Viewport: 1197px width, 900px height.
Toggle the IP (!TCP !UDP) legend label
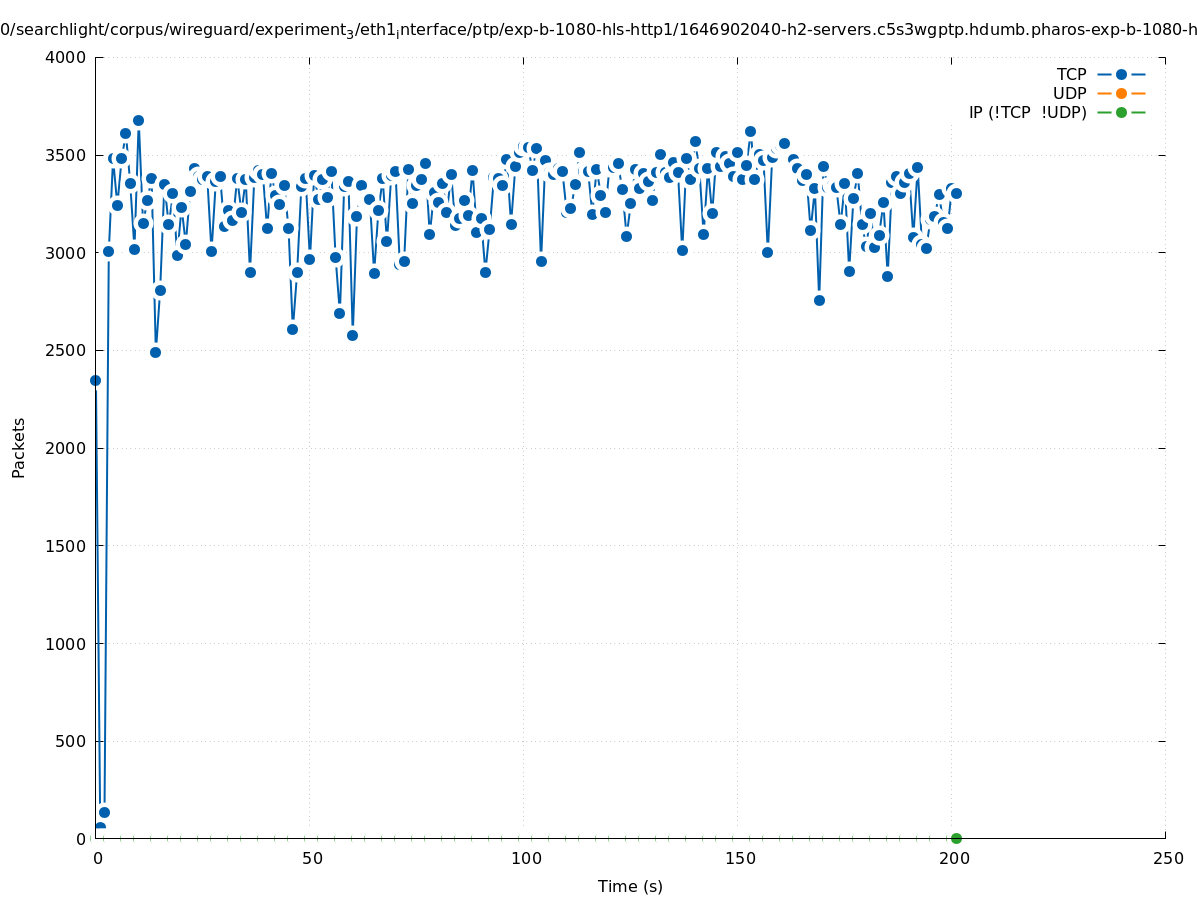tap(1027, 112)
